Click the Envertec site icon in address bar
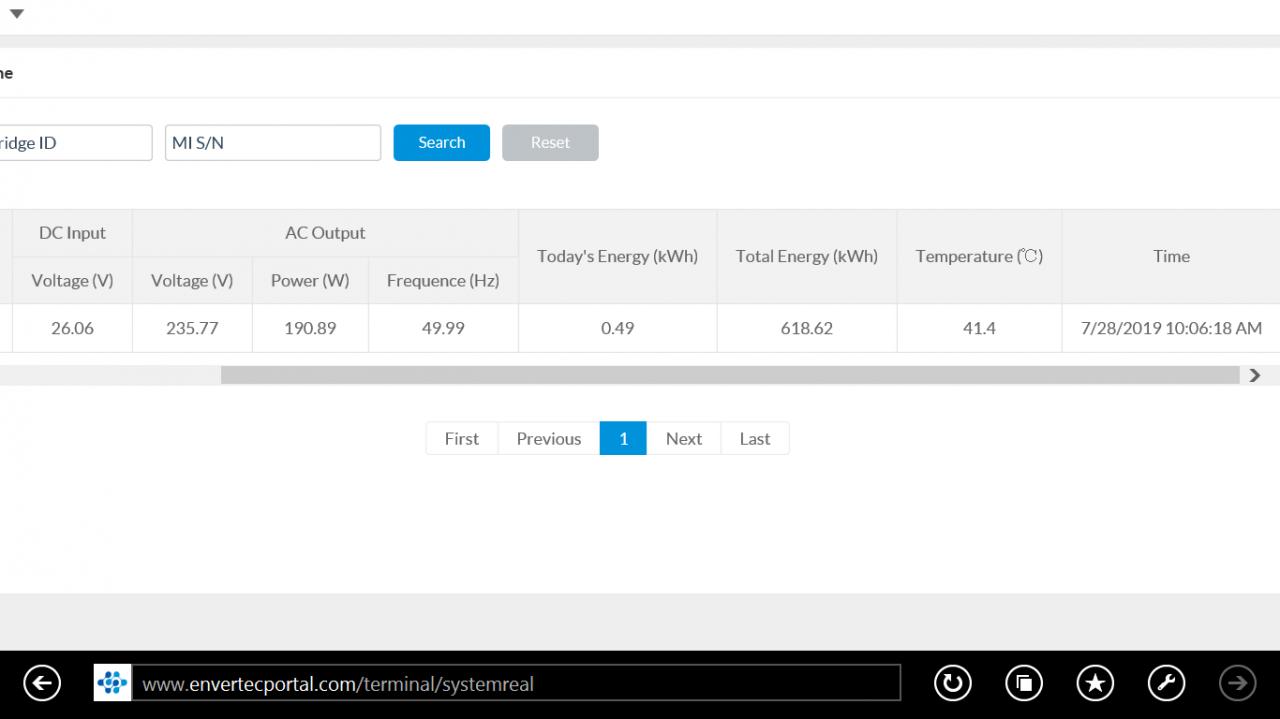The height and width of the screenshot is (719, 1280). [x=112, y=683]
